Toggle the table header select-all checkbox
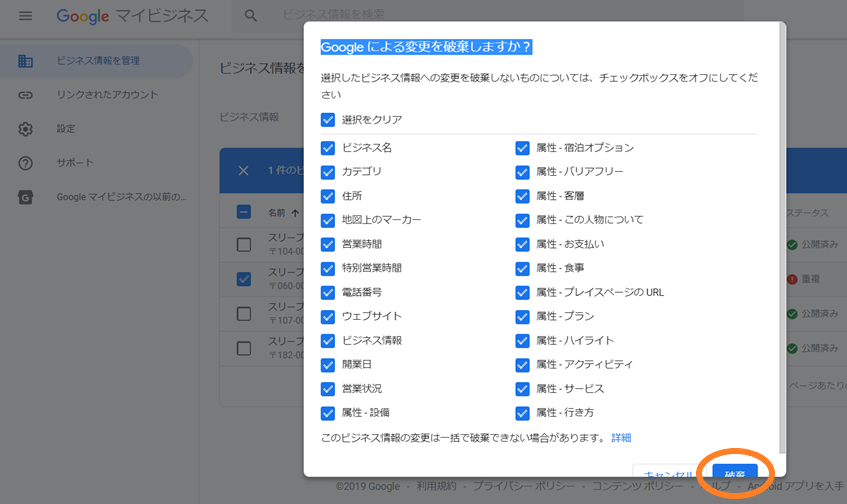 tap(244, 212)
